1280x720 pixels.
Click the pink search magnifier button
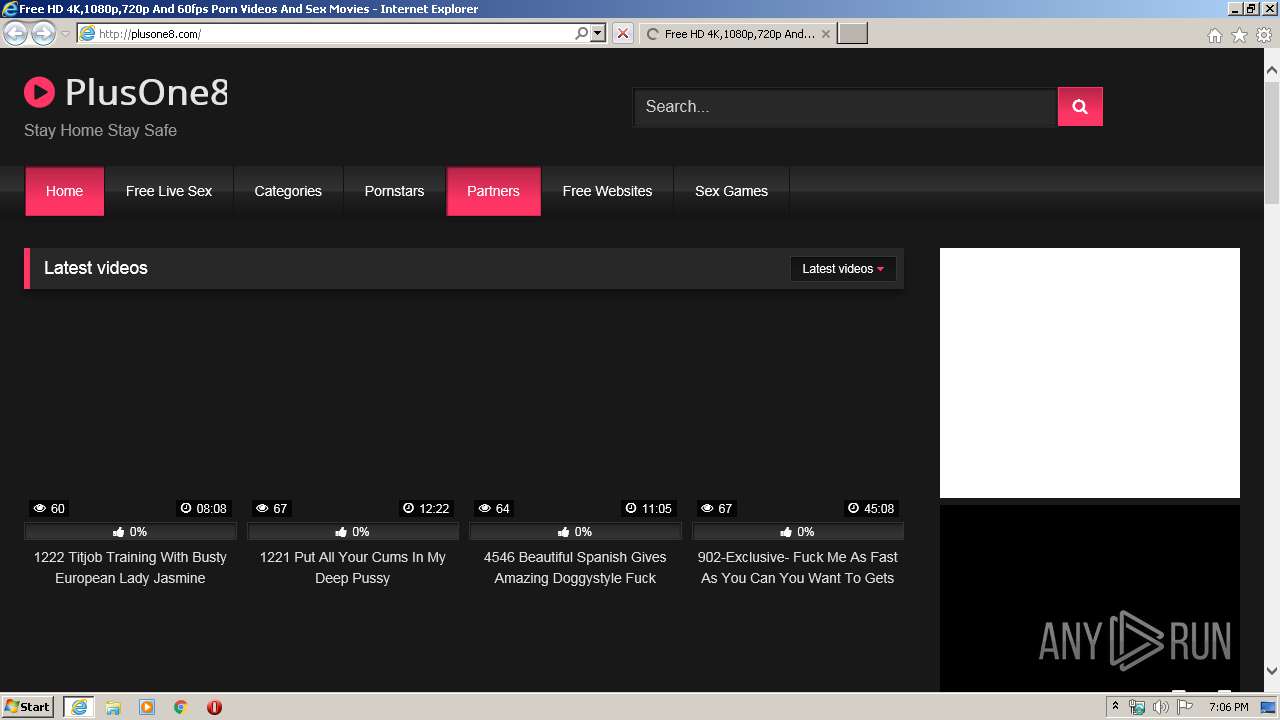(1080, 107)
